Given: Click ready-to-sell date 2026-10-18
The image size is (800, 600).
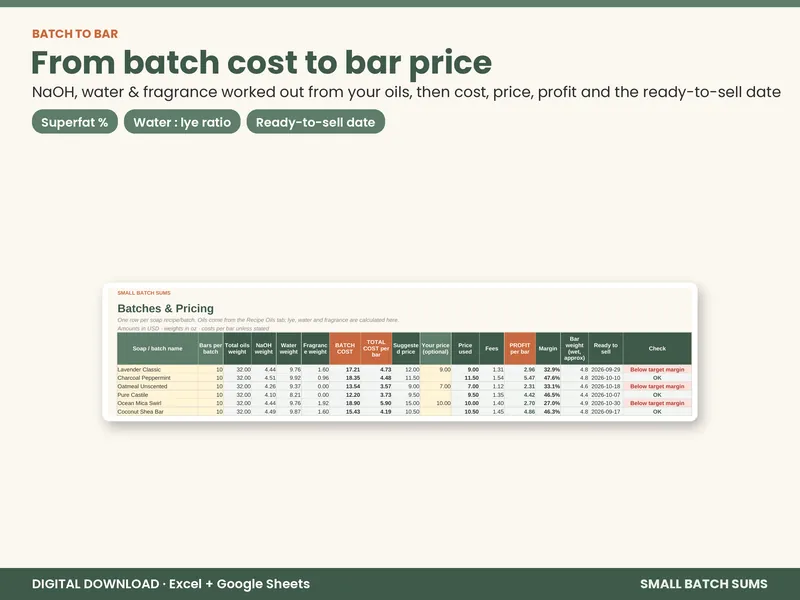Looking at the screenshot, I should coord(606,386).
